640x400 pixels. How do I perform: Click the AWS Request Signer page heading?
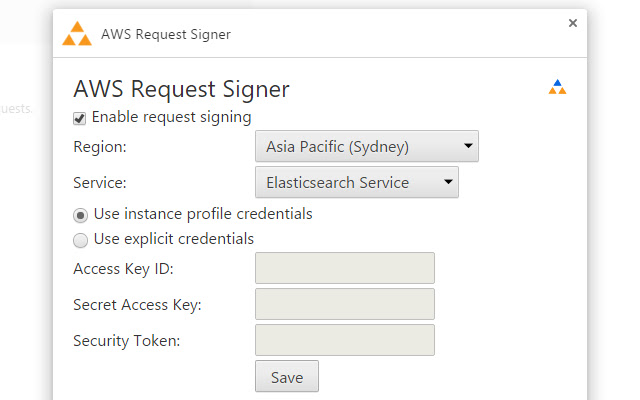pos(182,89)
